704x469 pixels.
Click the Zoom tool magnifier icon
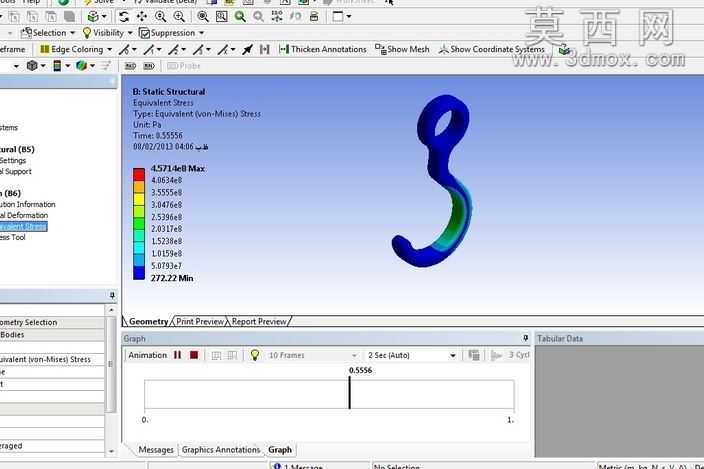160,17
